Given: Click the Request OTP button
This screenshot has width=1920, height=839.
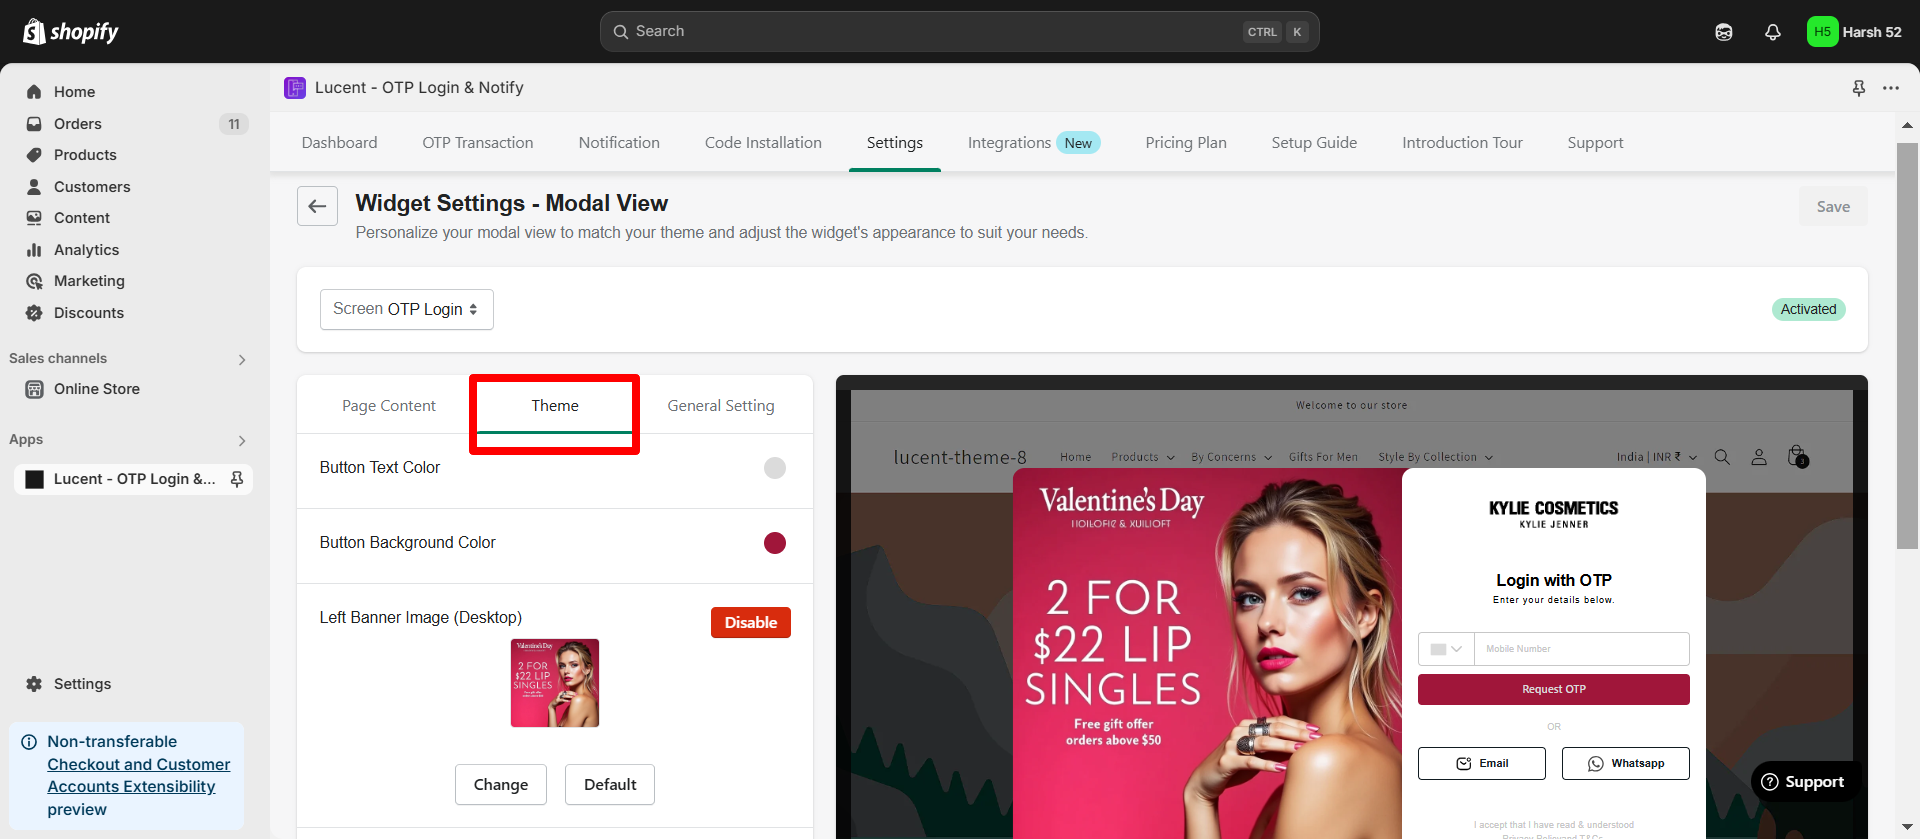Looking at the screenshot, I should click(1554, 689).
